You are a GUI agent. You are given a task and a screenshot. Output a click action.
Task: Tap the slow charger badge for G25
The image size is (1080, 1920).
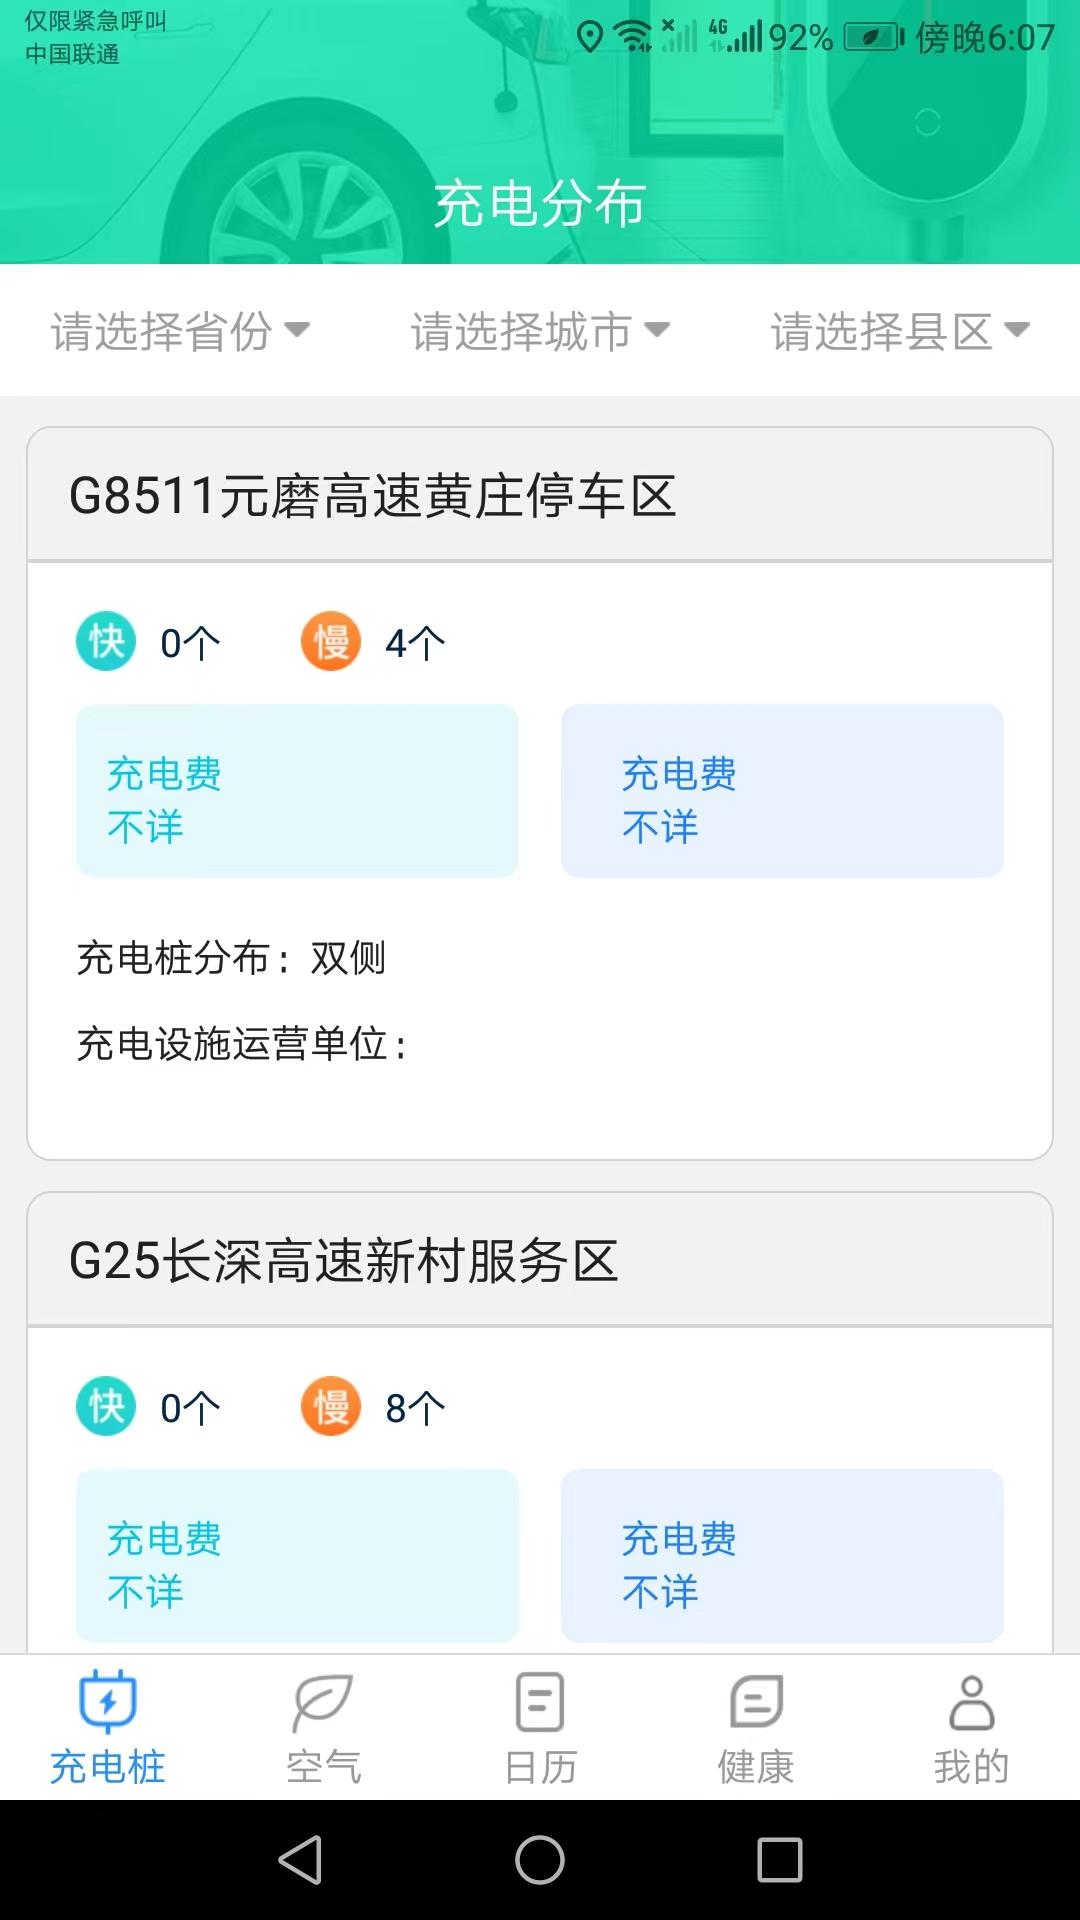[331, 1406]
